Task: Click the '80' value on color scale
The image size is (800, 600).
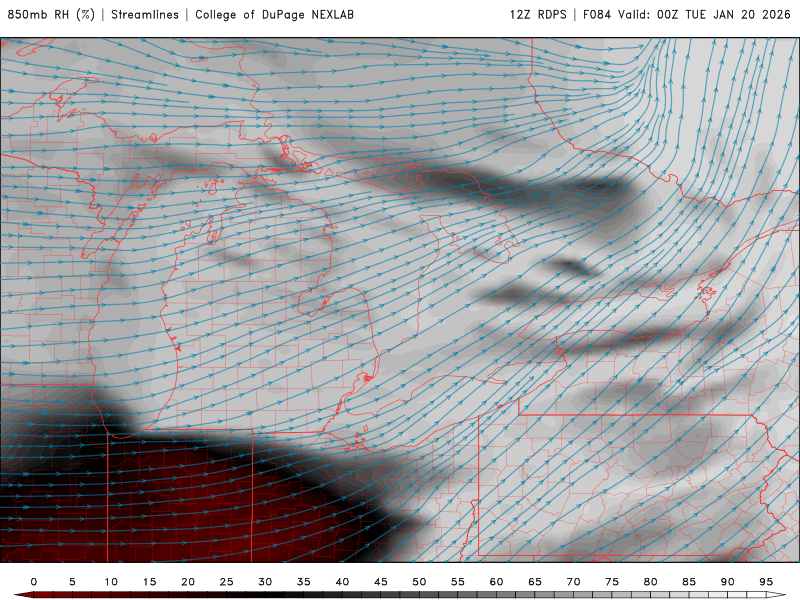Action: click(x=651, y=582)
